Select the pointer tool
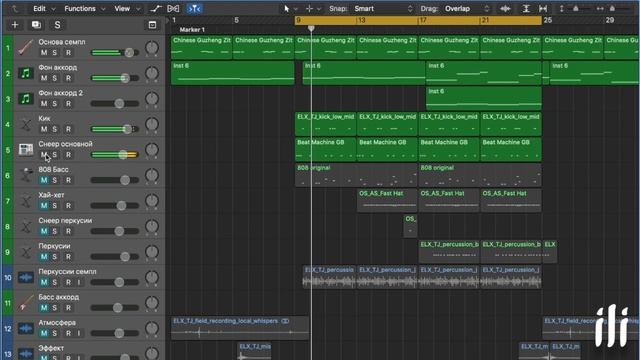The image size is (640, 360). tap(287, 9)
